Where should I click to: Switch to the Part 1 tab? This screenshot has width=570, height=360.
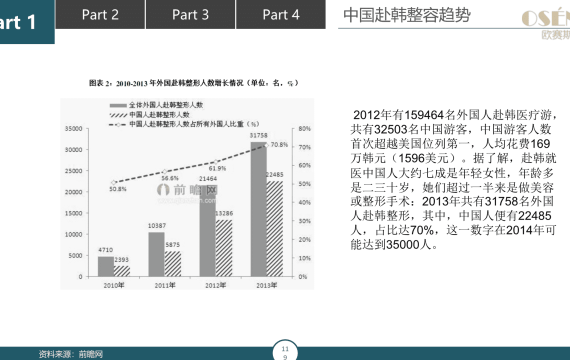[x=27, y=22]
